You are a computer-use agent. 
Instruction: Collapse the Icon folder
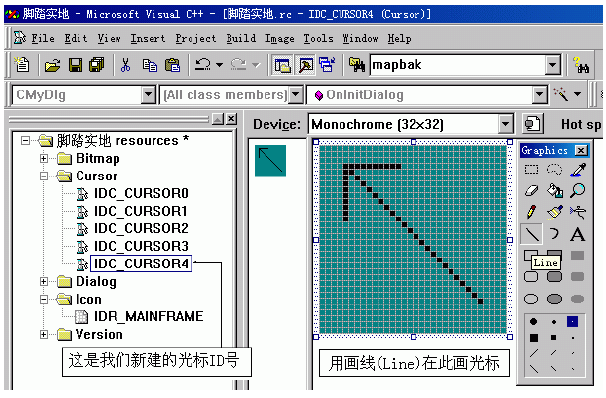[44, 299]
